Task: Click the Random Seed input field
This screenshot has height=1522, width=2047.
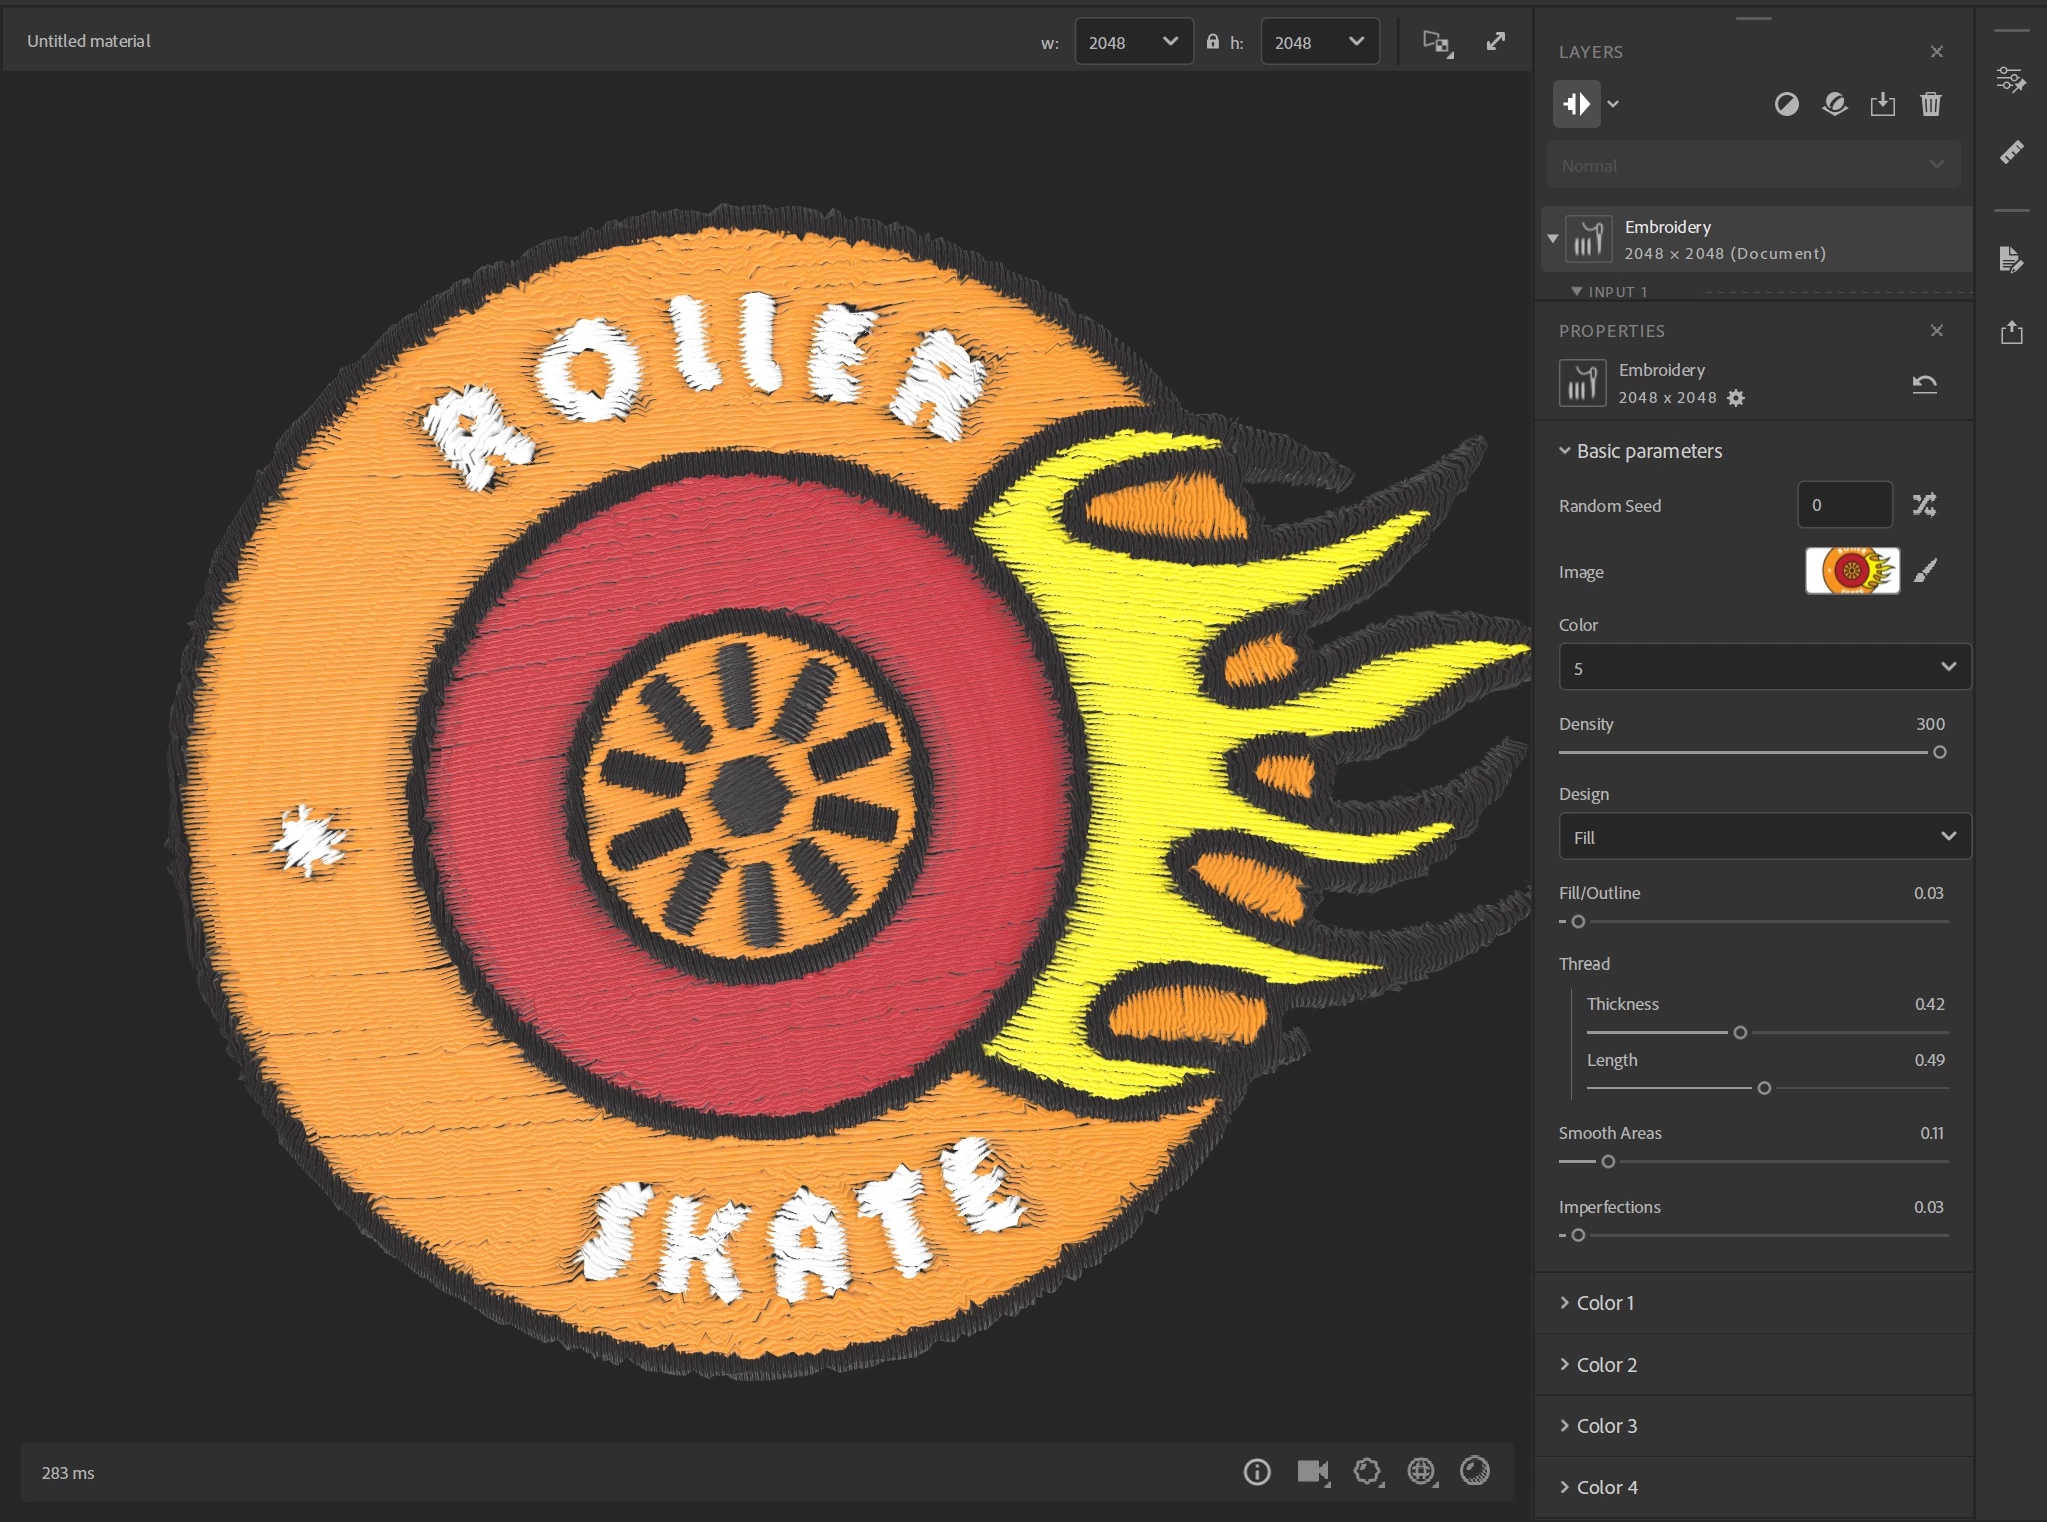Action: (1843, 505)
